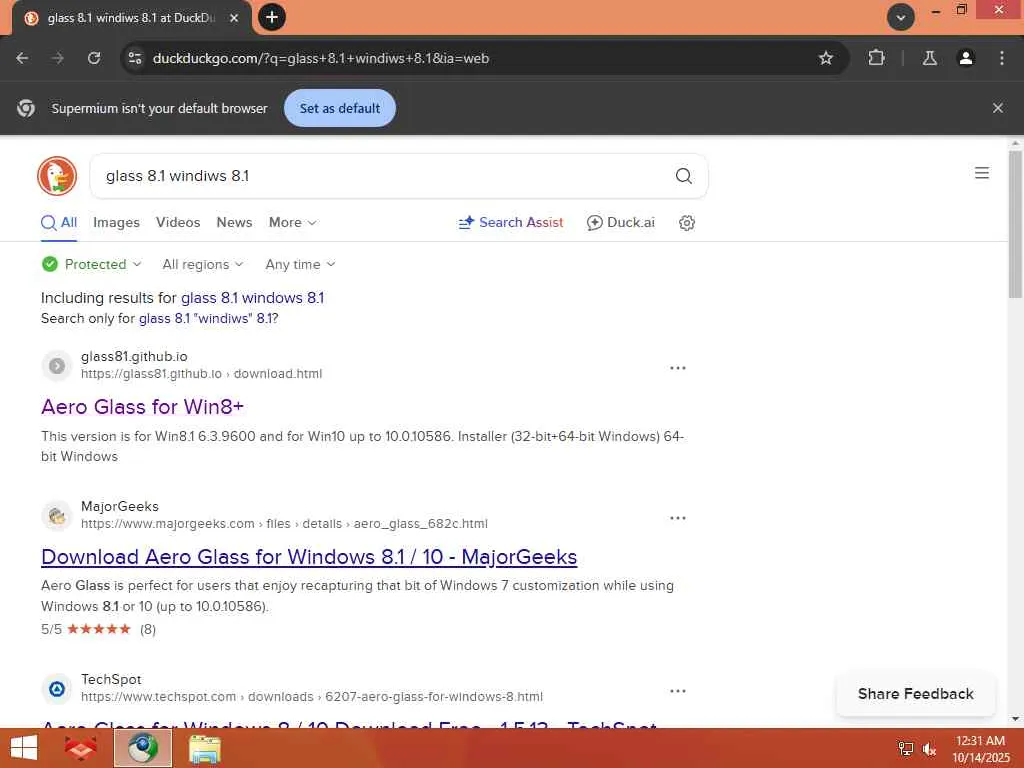The image size is (1024, 768).
Task: Set Supermium as default browser
Action: (340, 108)
